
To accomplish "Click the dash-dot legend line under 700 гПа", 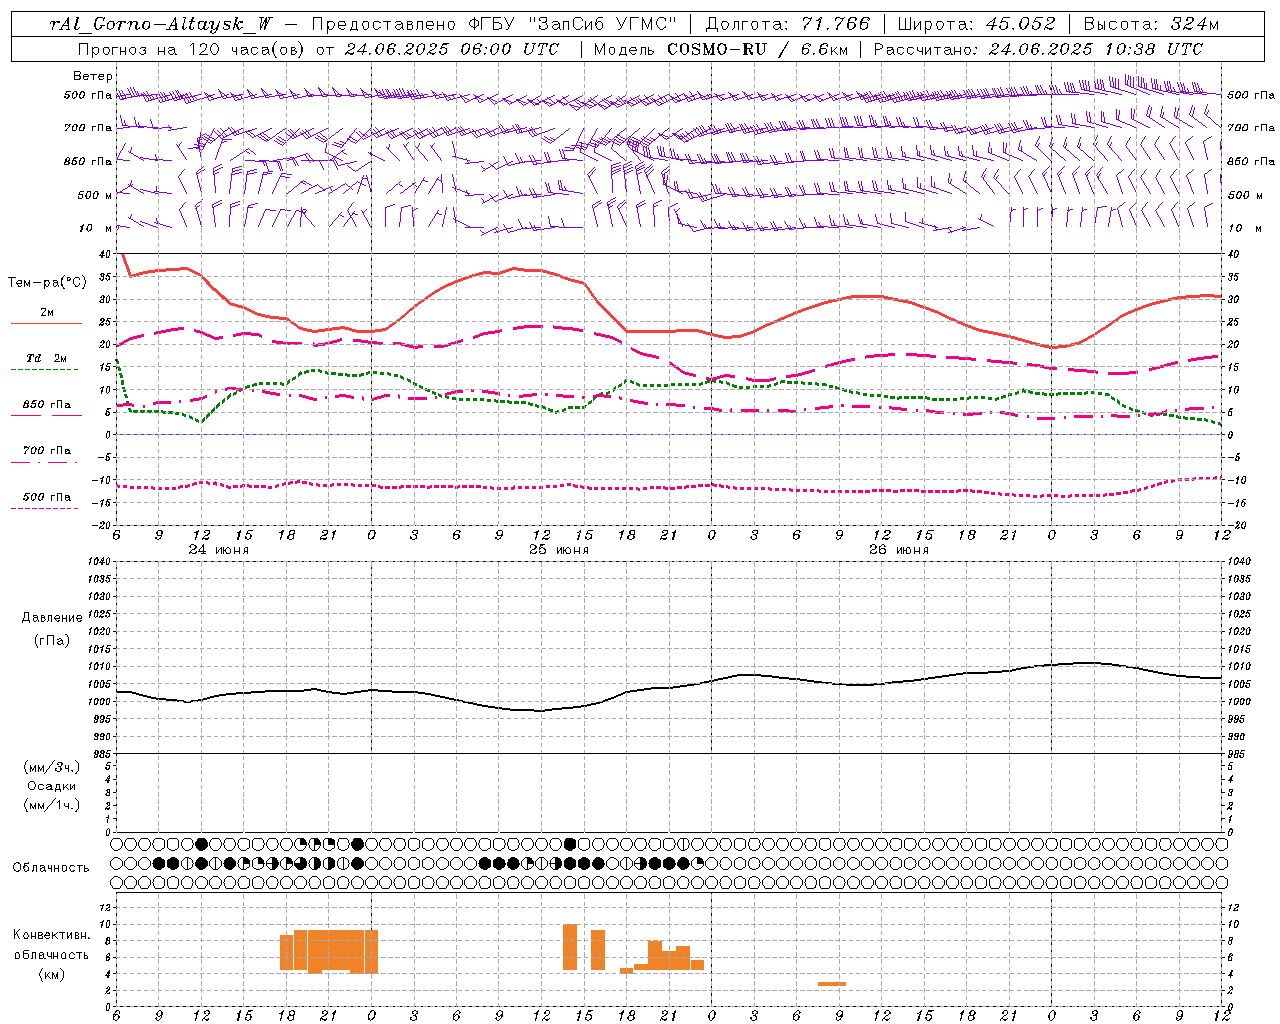I will click(44, 463).
